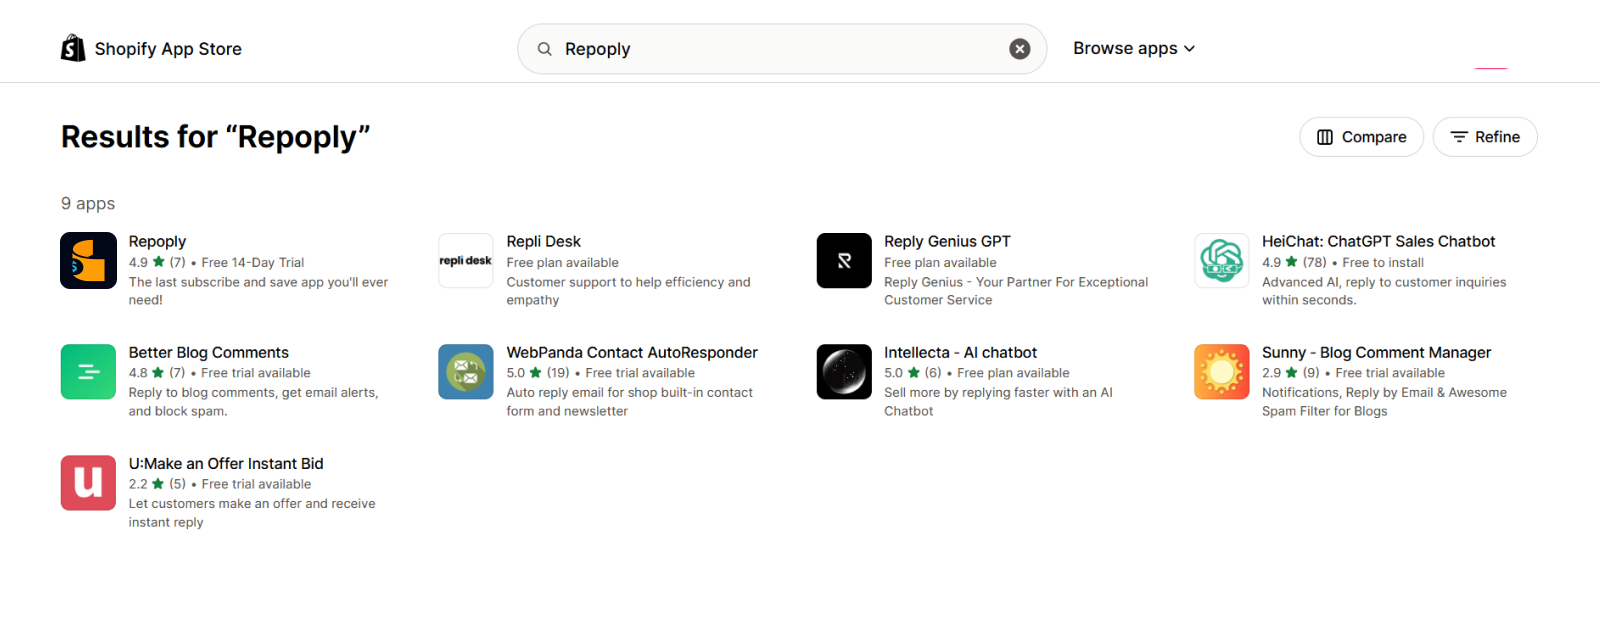The image size is (1600, 625).
Task: Open the Reply Genius GPT title link
Action: 947,241
